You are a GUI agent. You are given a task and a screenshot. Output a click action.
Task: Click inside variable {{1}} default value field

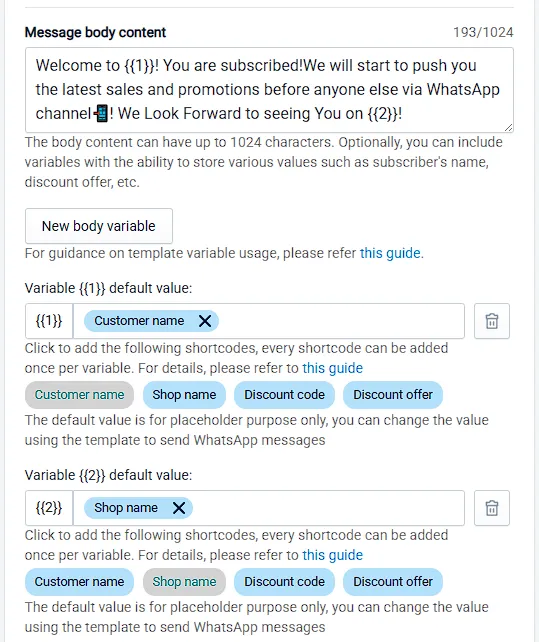(340, 321)
